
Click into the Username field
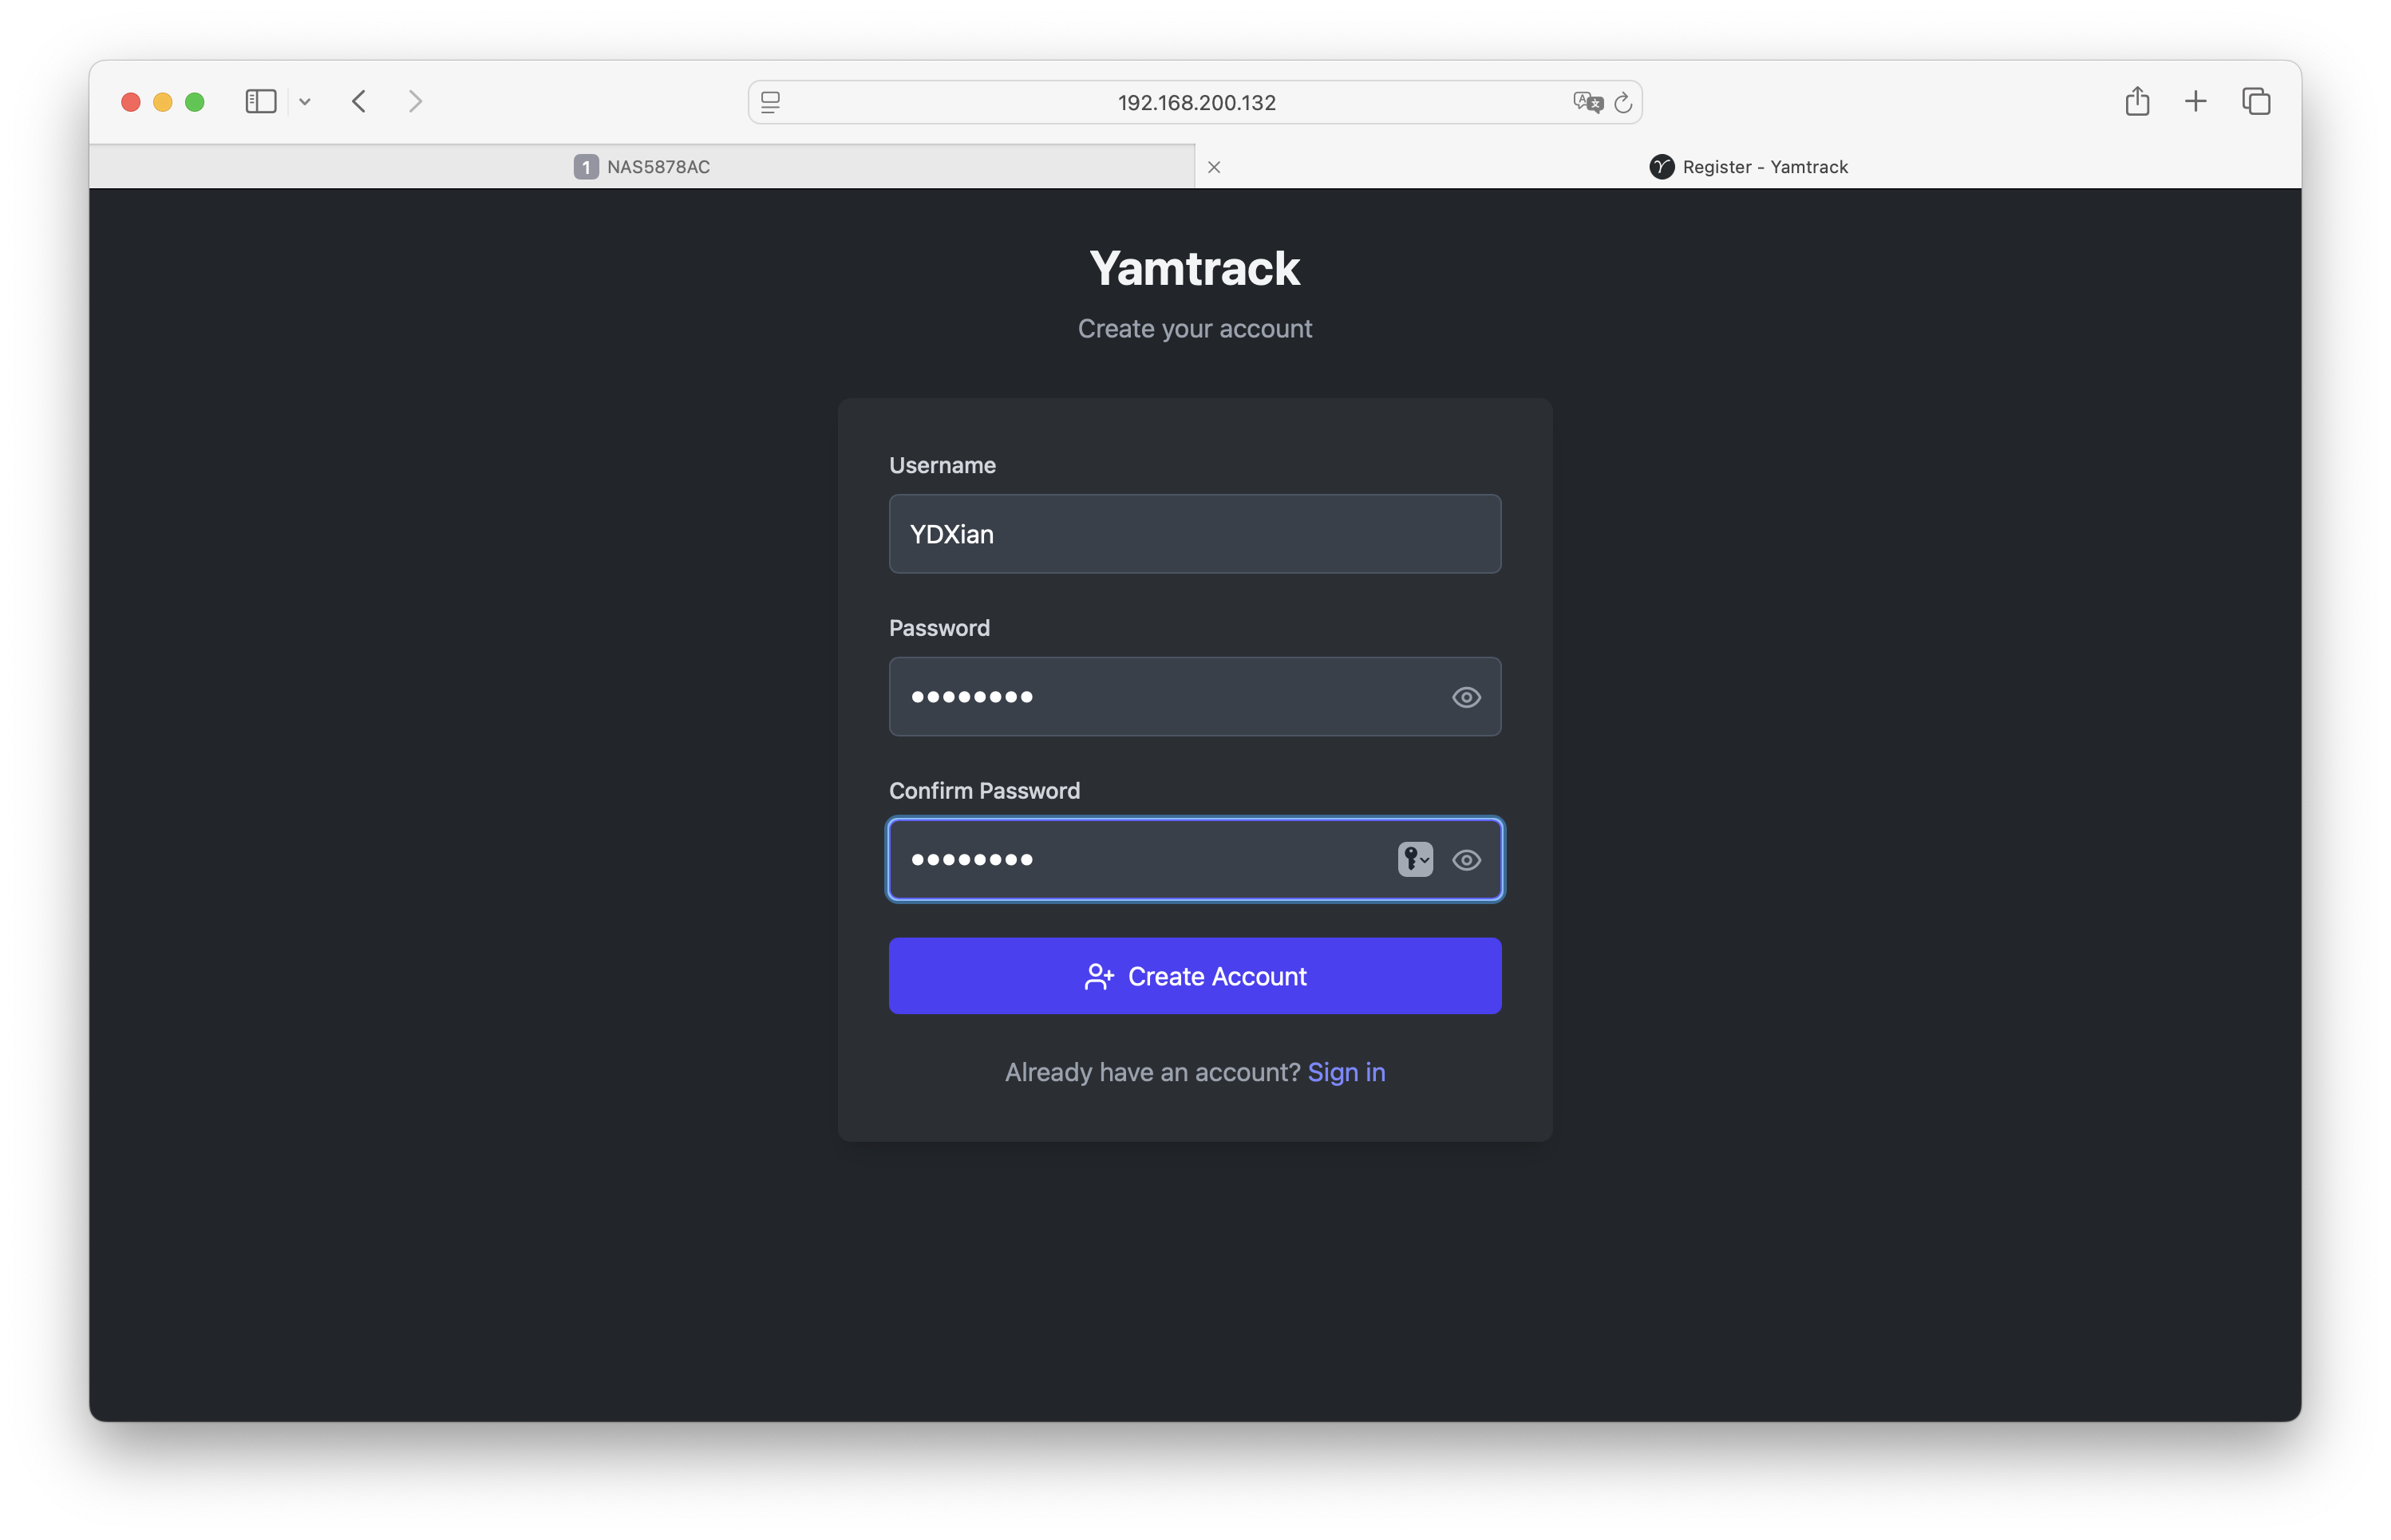click(x=1194, y=534)
